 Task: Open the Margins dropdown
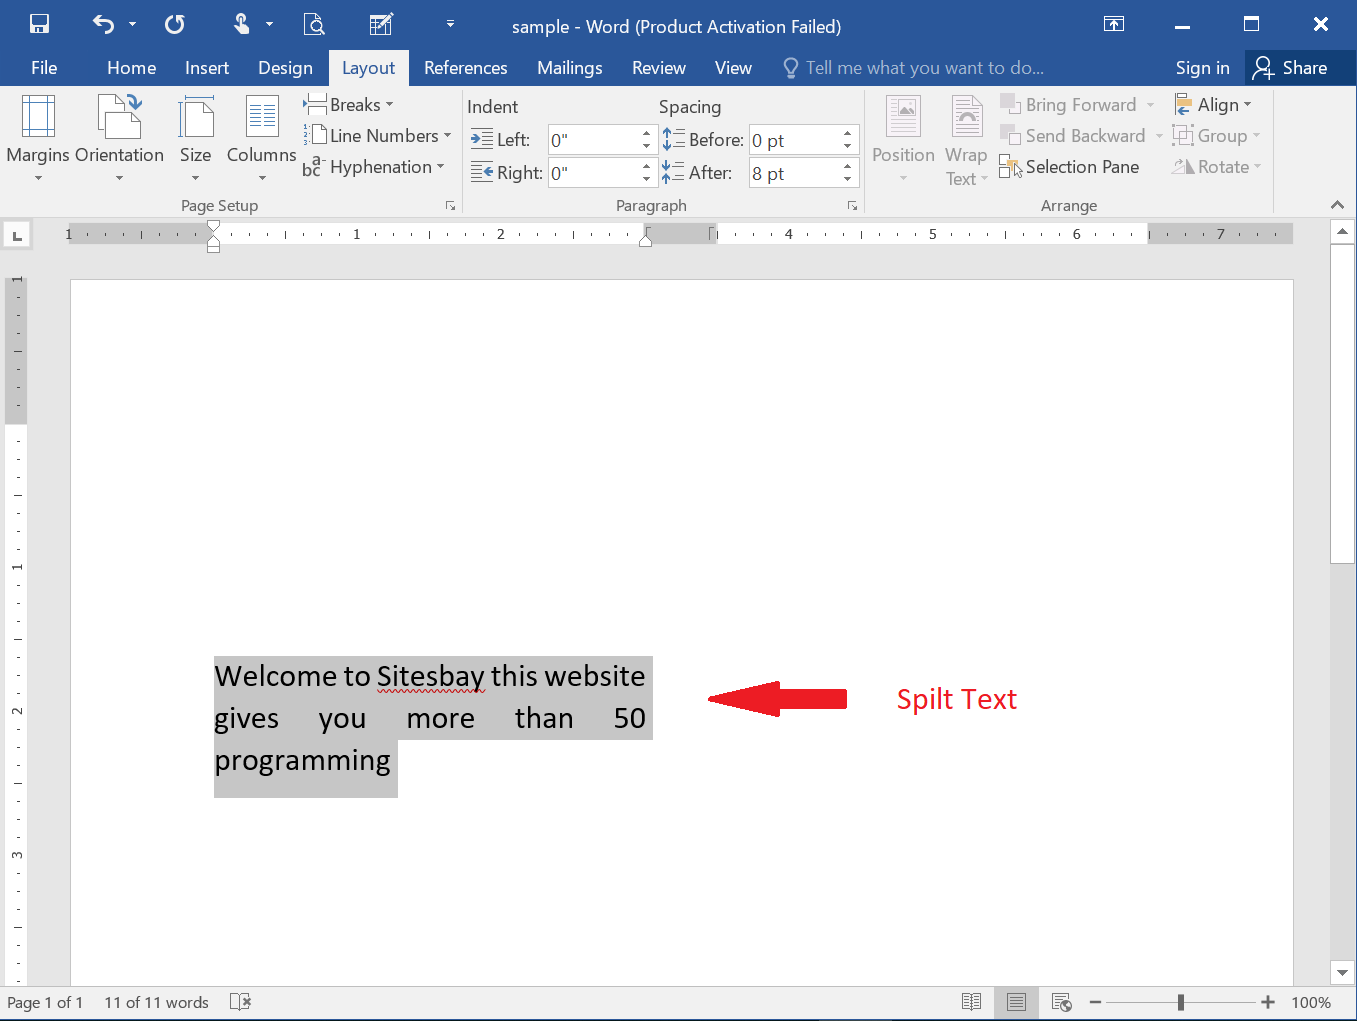[x=38, y=139]
